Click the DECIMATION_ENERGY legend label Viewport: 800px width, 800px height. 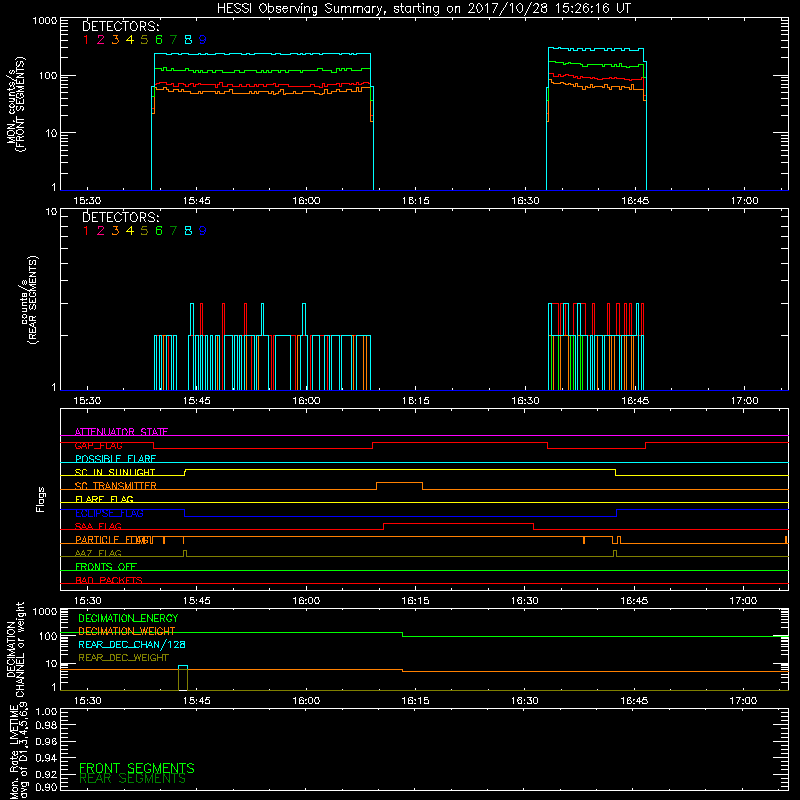click(x=128, y=618)
